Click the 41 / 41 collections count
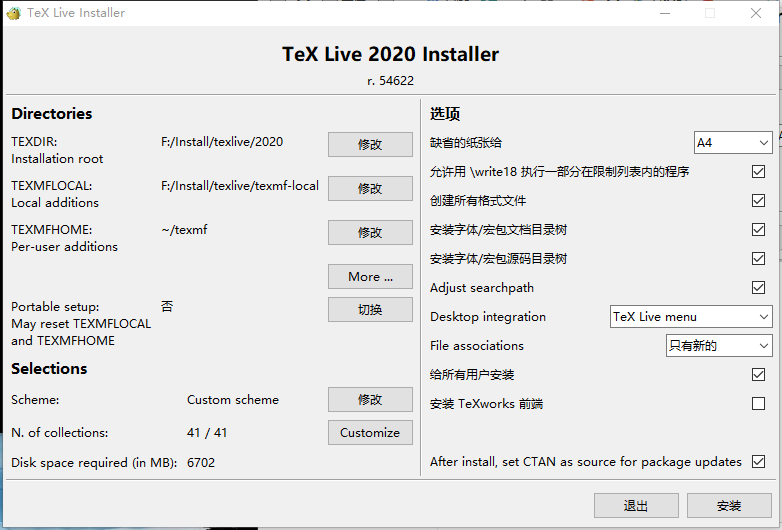The height and width of the screenshot is (530, 782). point(207,433)
